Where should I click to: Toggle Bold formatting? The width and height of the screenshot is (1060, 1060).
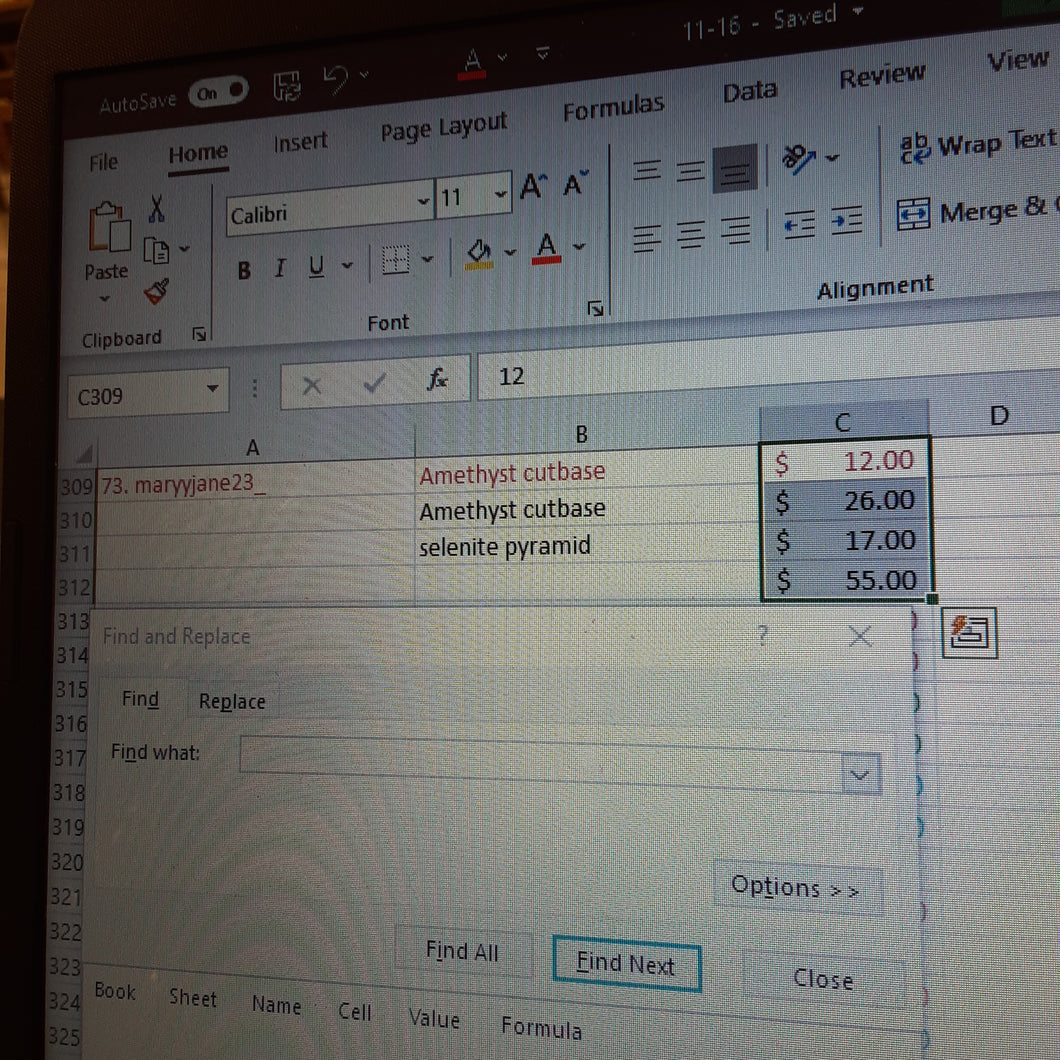245,270
